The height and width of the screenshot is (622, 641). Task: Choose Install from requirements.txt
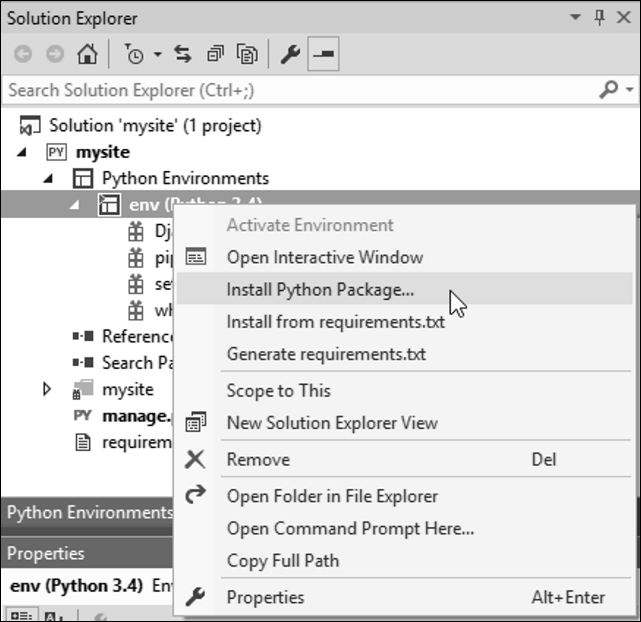tap(336, 322)
